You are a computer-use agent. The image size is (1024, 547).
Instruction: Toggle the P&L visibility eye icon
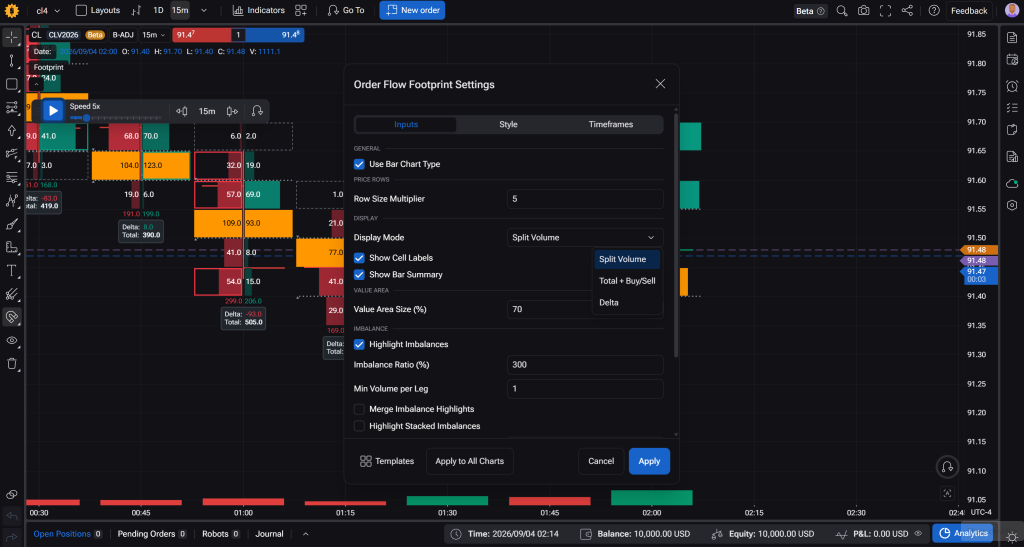(918, 533)
